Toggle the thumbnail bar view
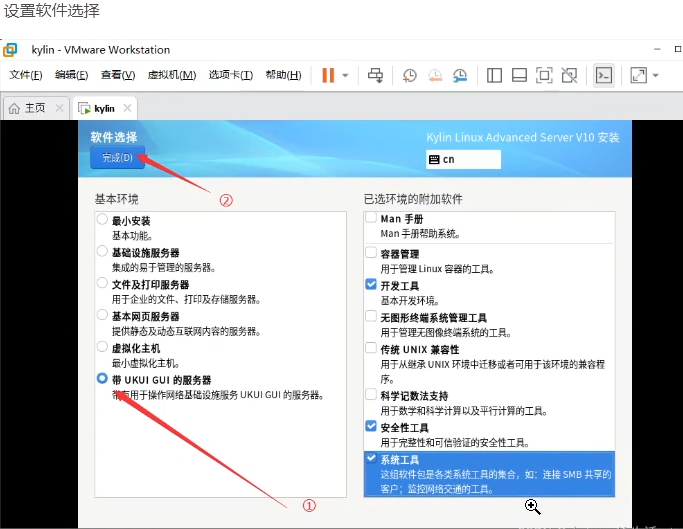Screen dimensions: 683x529 point(519,75)
